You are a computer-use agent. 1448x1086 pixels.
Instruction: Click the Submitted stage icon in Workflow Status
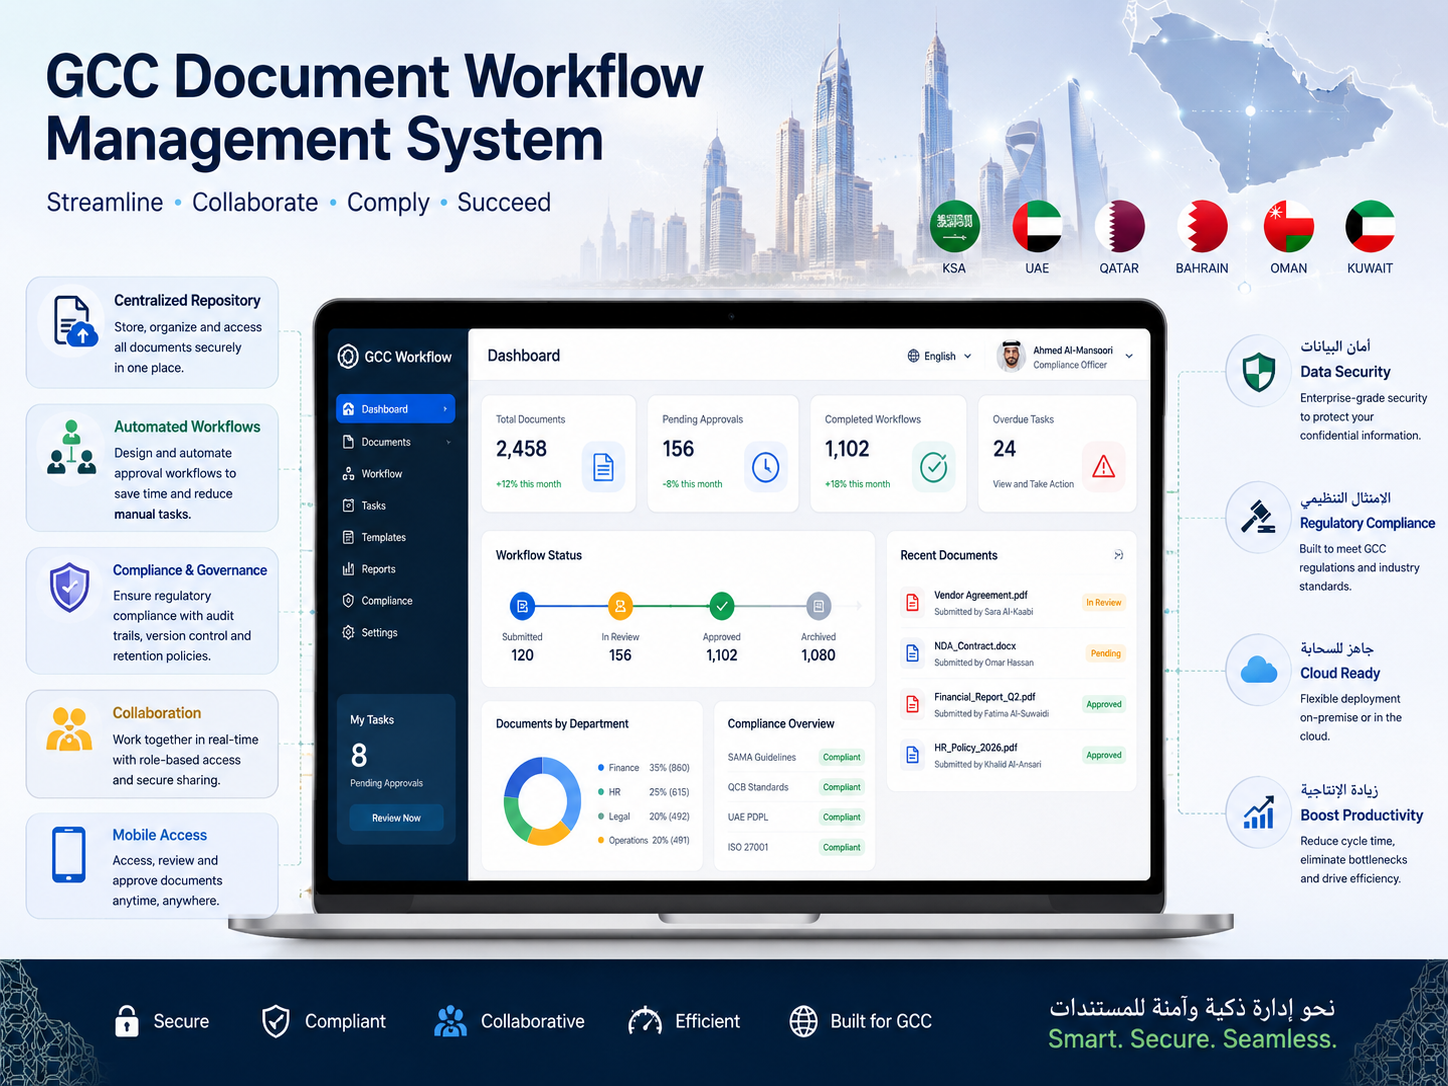coord(522,605)
